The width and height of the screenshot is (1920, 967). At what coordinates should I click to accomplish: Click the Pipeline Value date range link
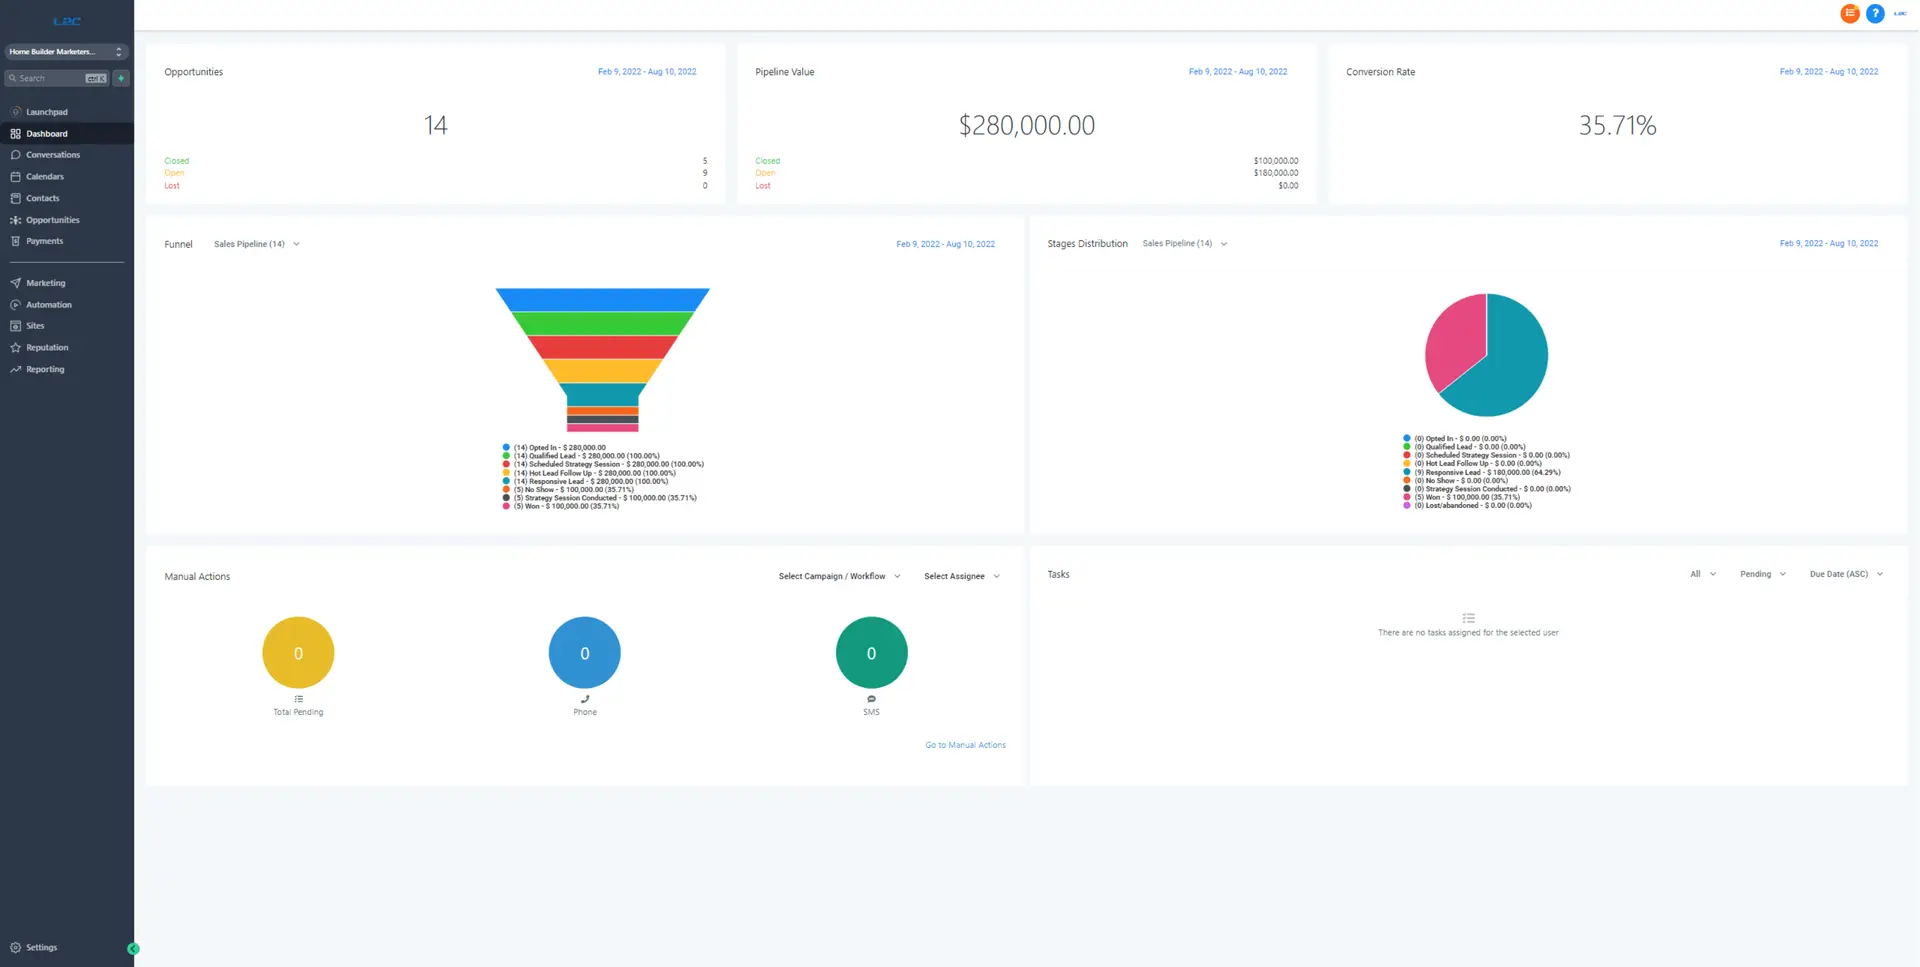pos(1237,72)
